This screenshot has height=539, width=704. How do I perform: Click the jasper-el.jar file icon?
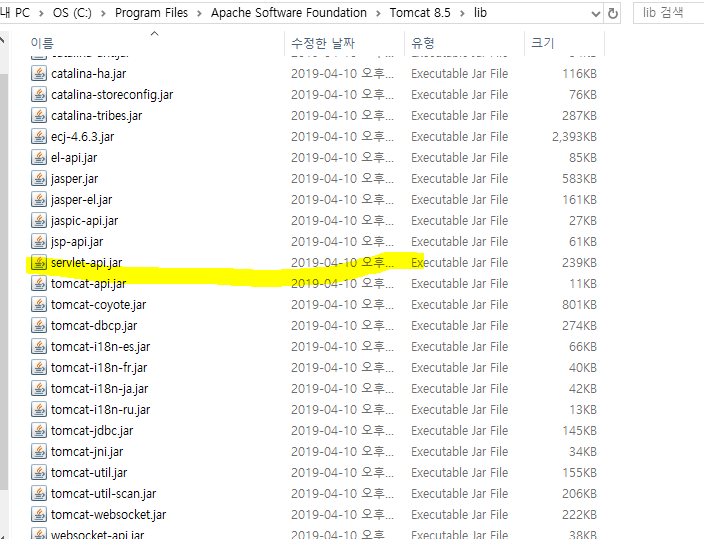(39, 199)
